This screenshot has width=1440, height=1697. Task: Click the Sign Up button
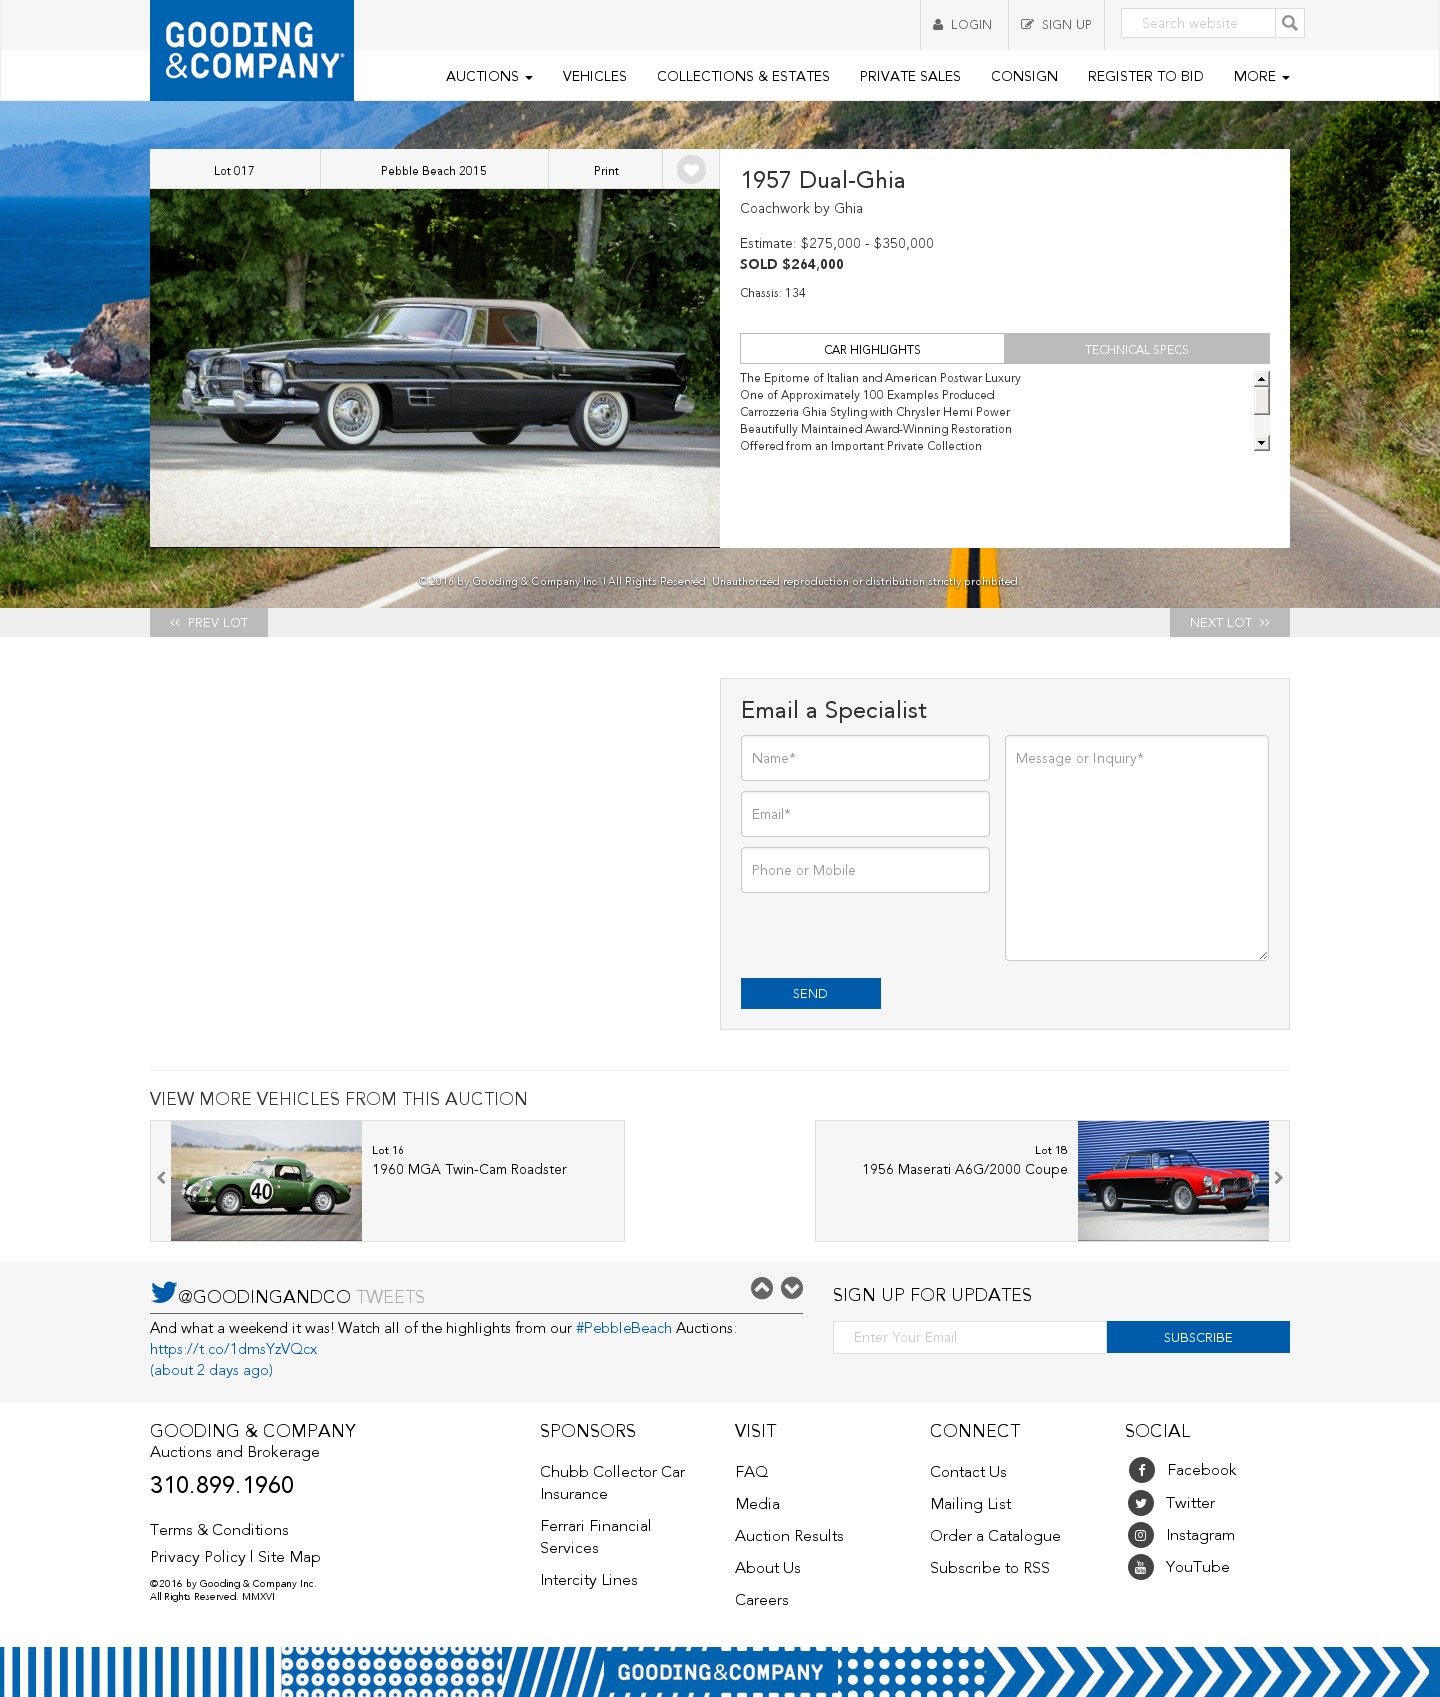point(1056,24)
